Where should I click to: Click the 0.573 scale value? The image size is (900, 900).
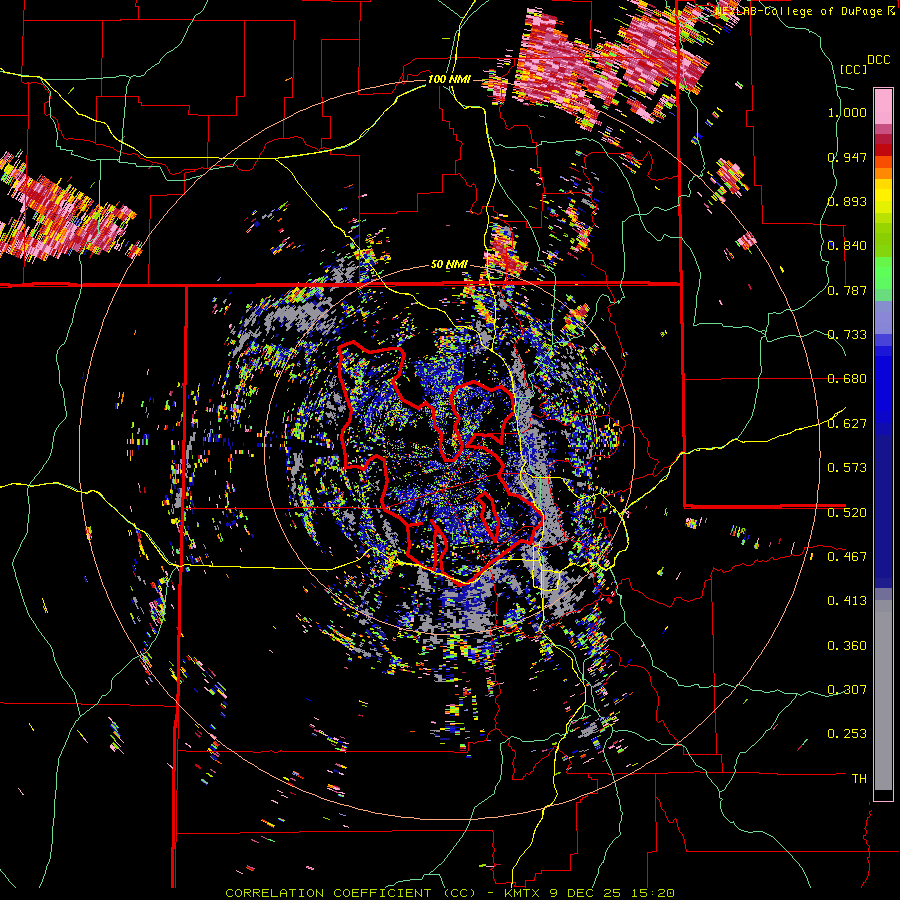pos(847,468)
